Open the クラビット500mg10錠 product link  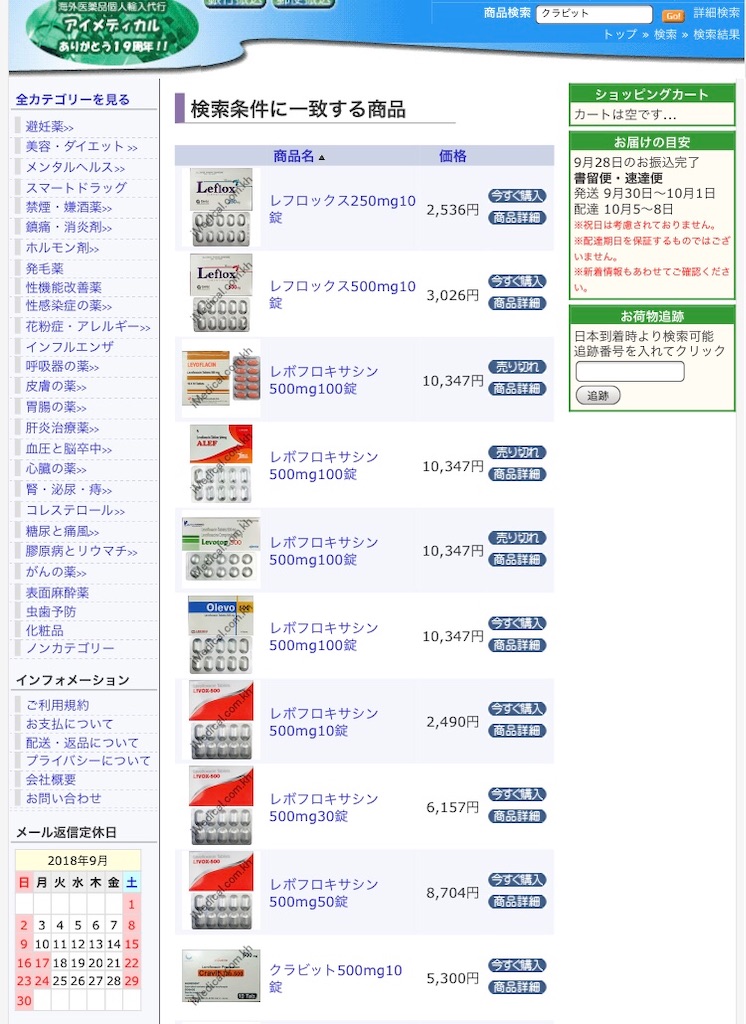pyautogui.click(x=335, y=978)
